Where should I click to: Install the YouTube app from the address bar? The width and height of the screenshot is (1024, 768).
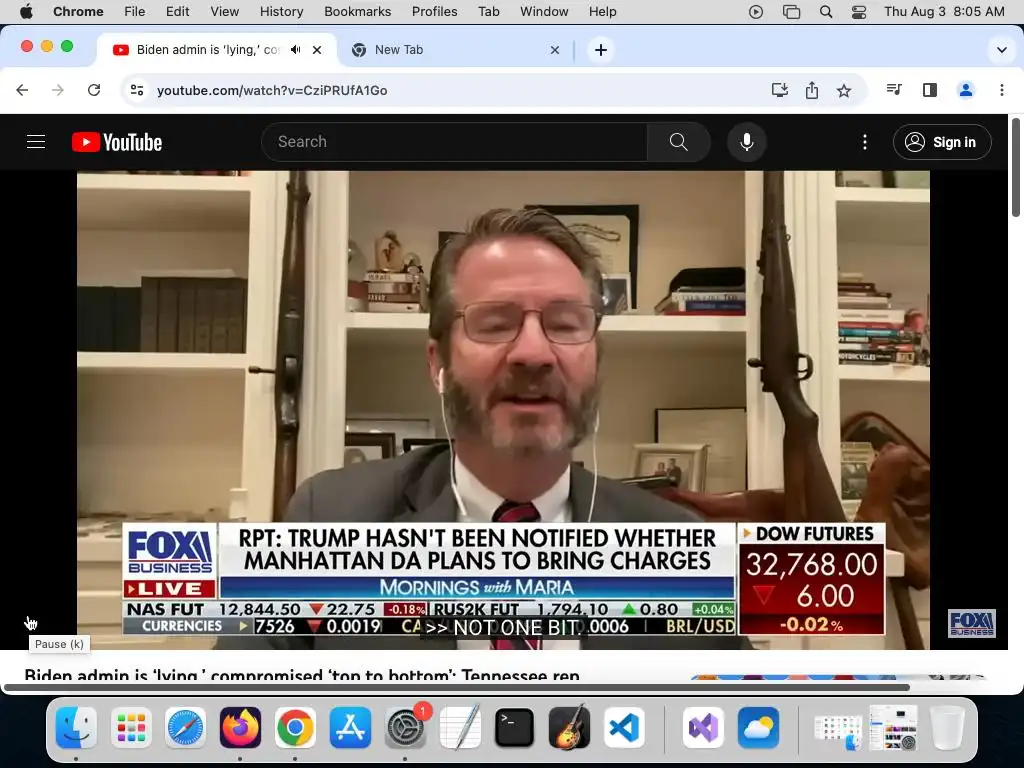pyautogui.click(x=780, y=90)
